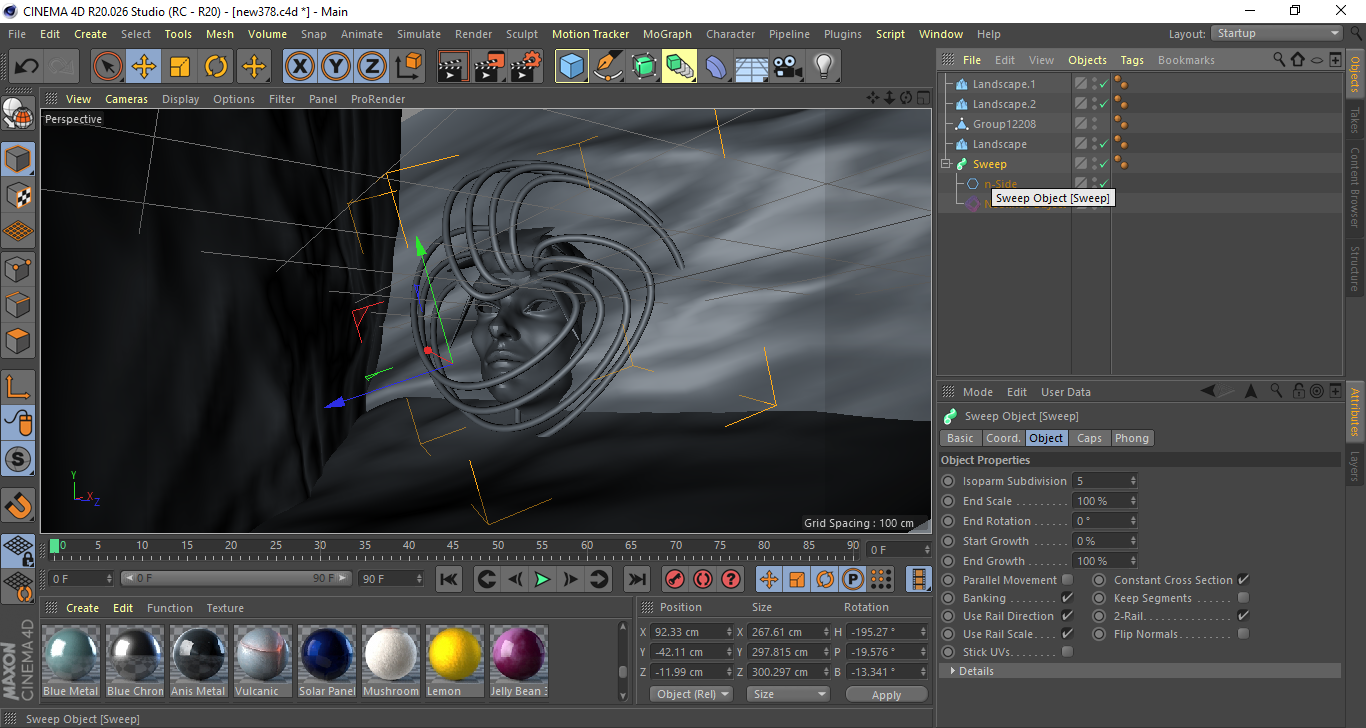Open the Layout dropdown
The height and width of the screenshot is (728, 1366).
(x=1276, y=34)
